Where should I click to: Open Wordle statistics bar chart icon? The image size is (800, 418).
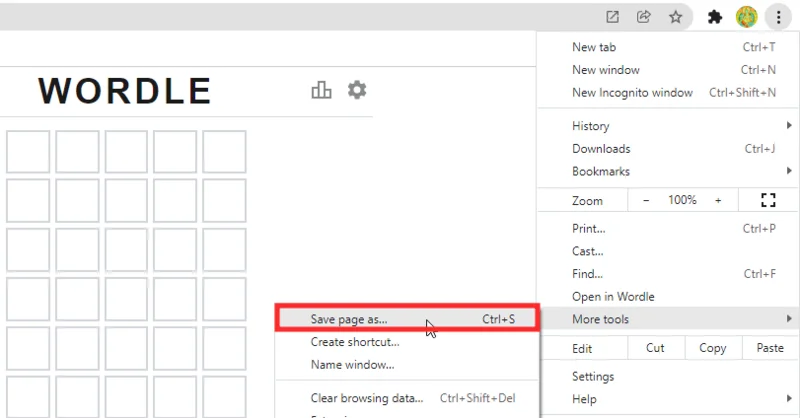(x=321, y=90)
